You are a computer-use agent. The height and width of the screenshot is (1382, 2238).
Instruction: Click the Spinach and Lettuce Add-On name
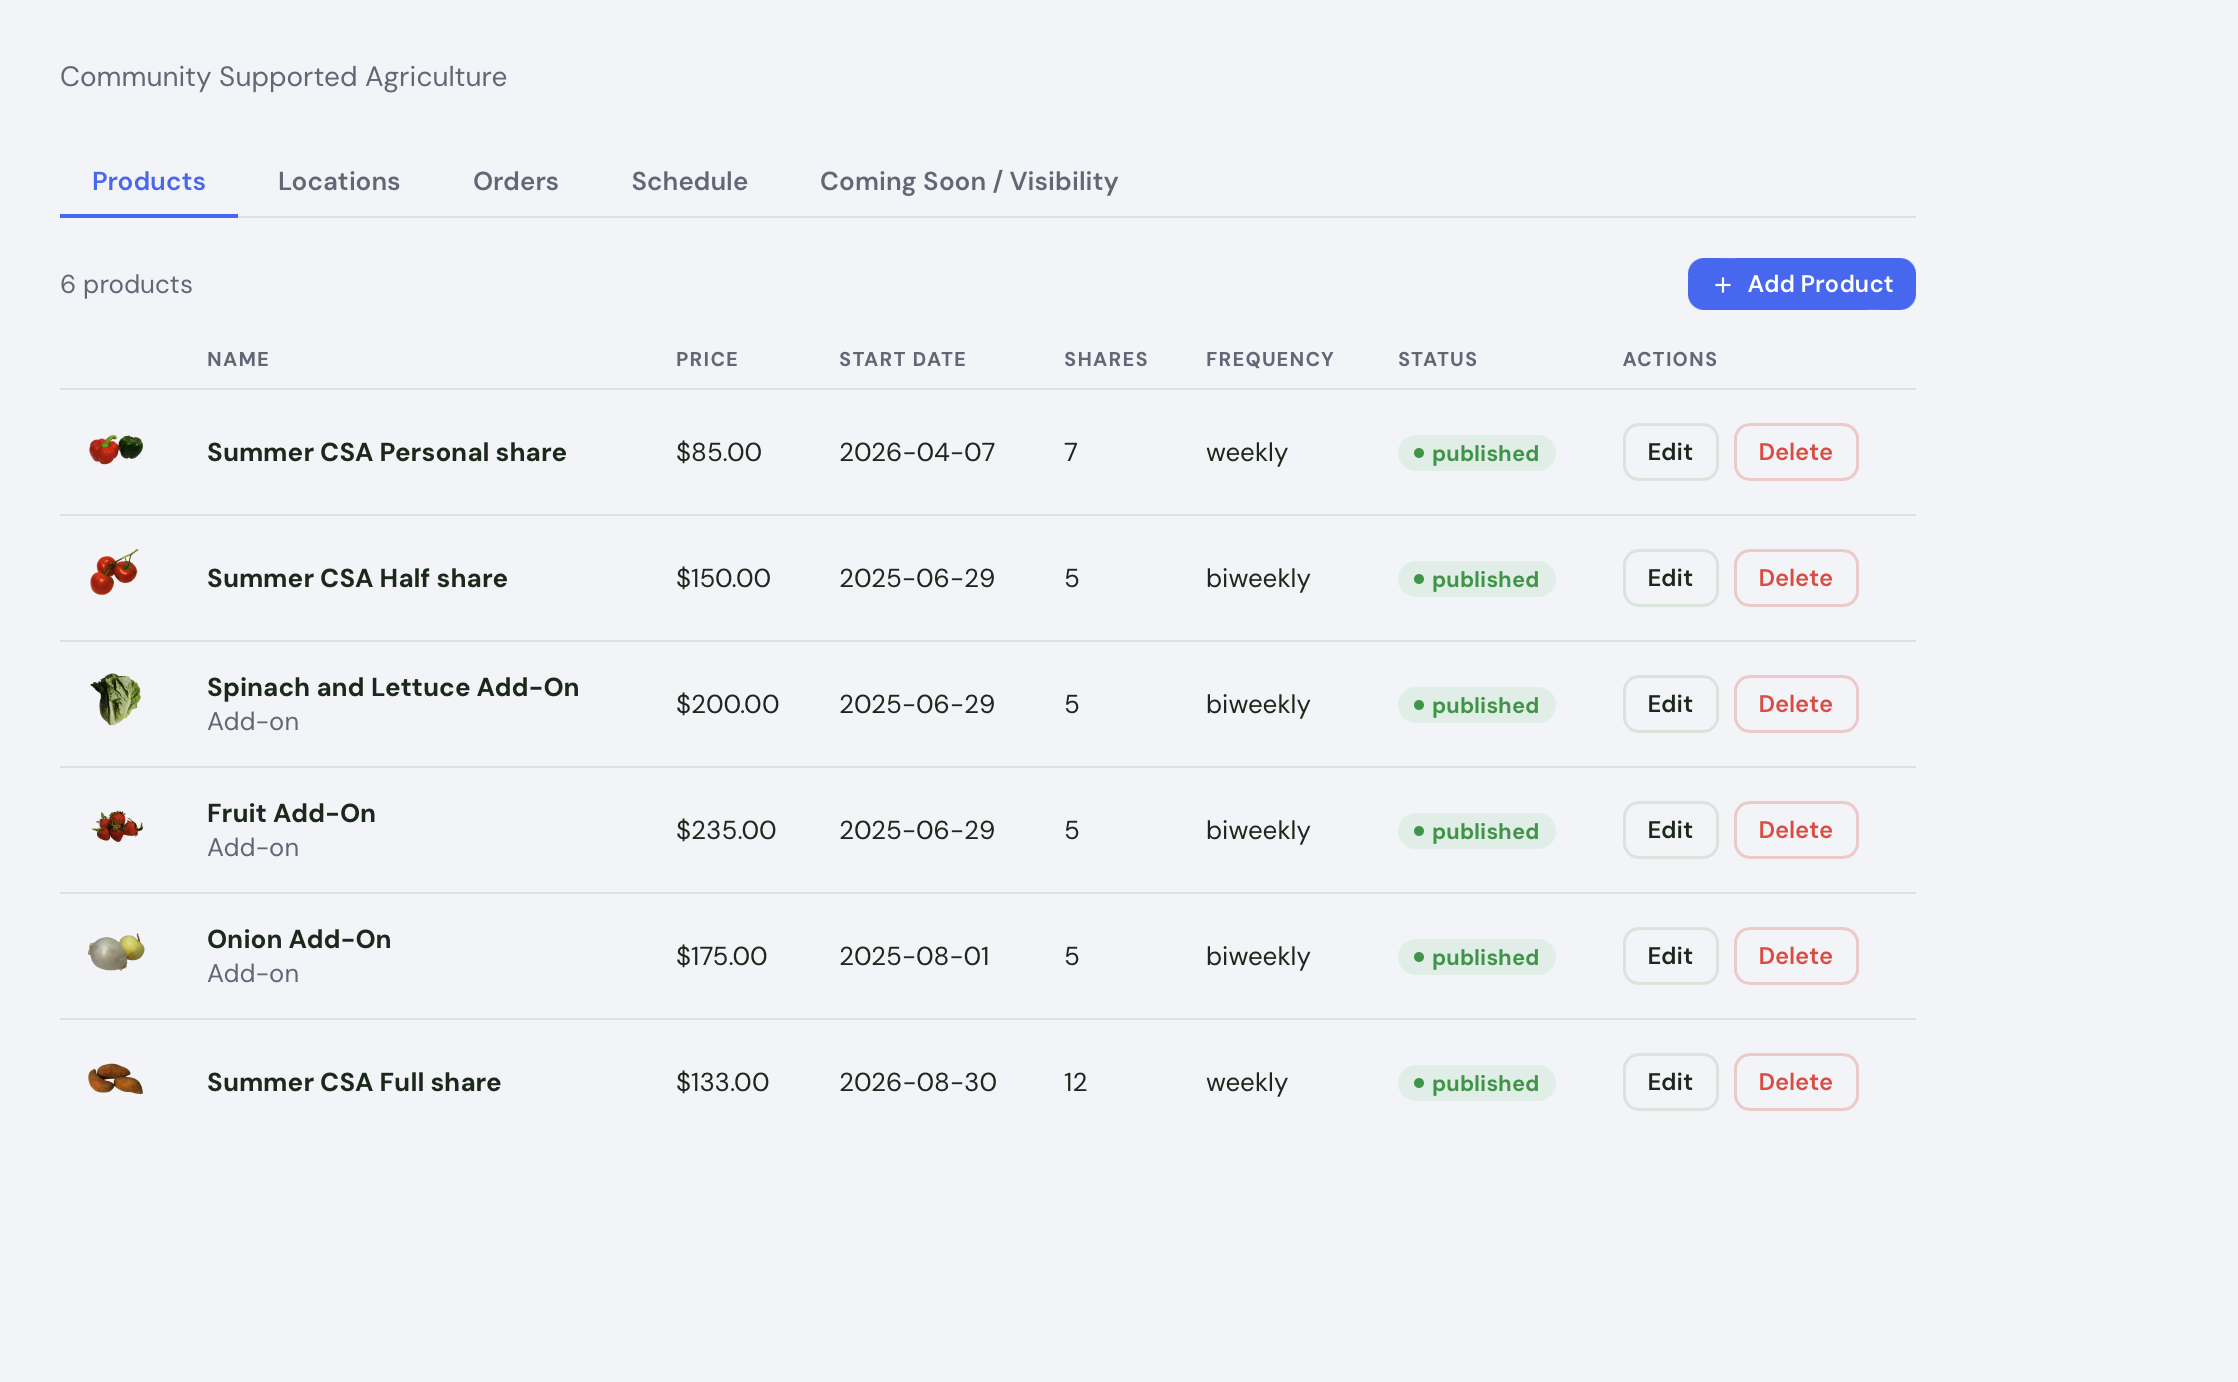(393, 687)
